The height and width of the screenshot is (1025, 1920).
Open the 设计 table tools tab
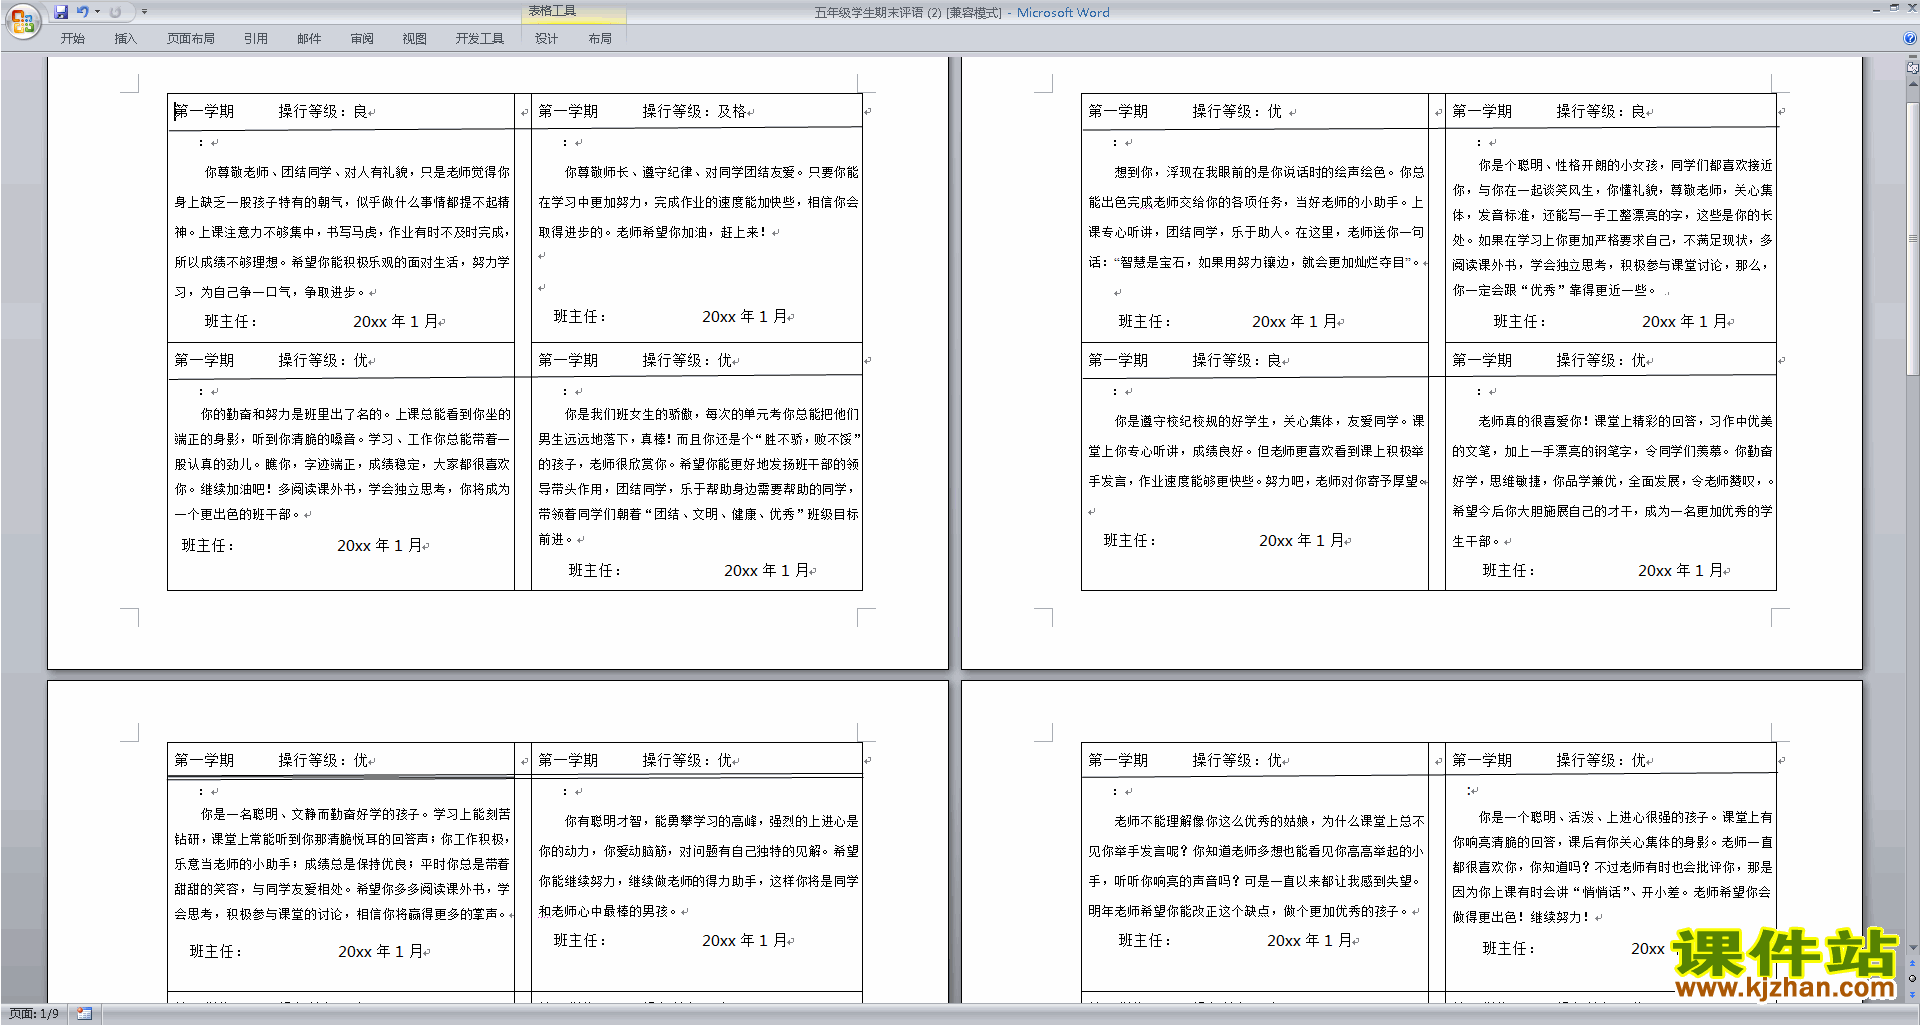546,39
